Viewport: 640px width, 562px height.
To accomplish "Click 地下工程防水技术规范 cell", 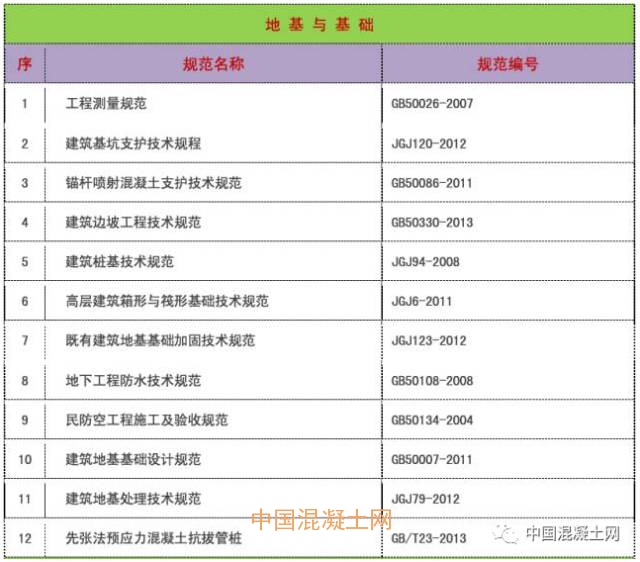I will point(133,381).
